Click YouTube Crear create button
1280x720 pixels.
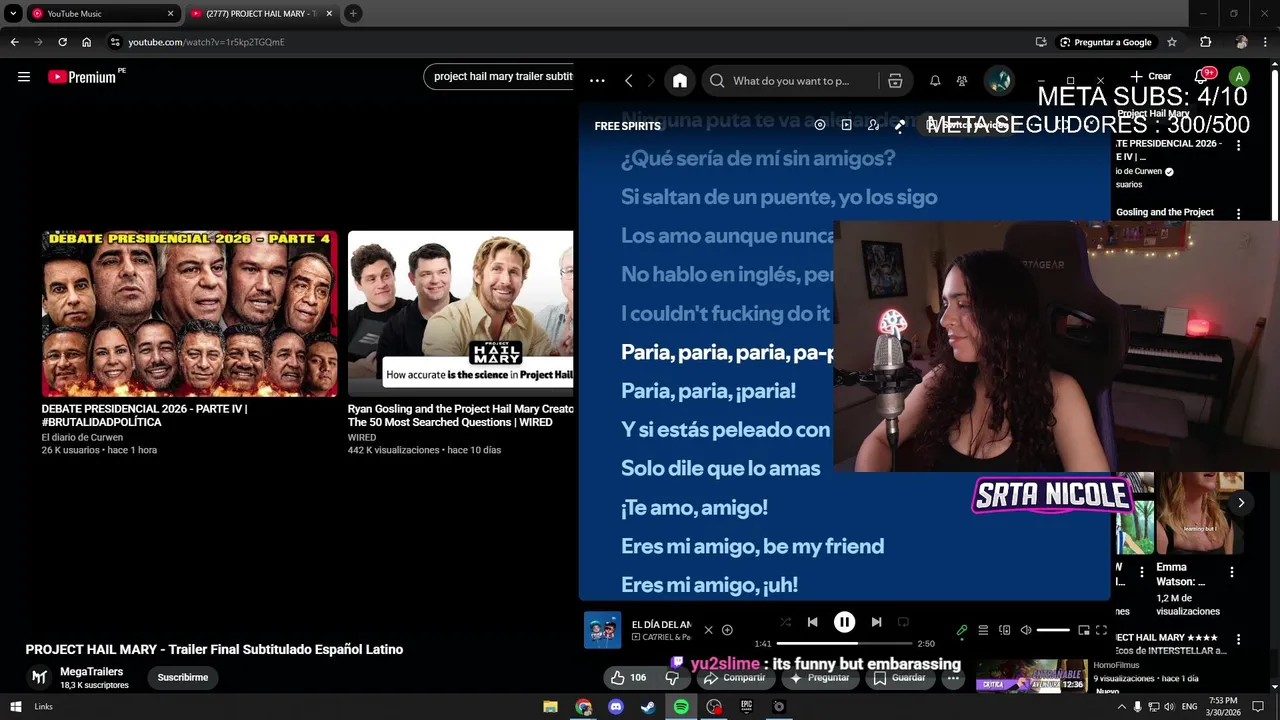[1150, 76]
